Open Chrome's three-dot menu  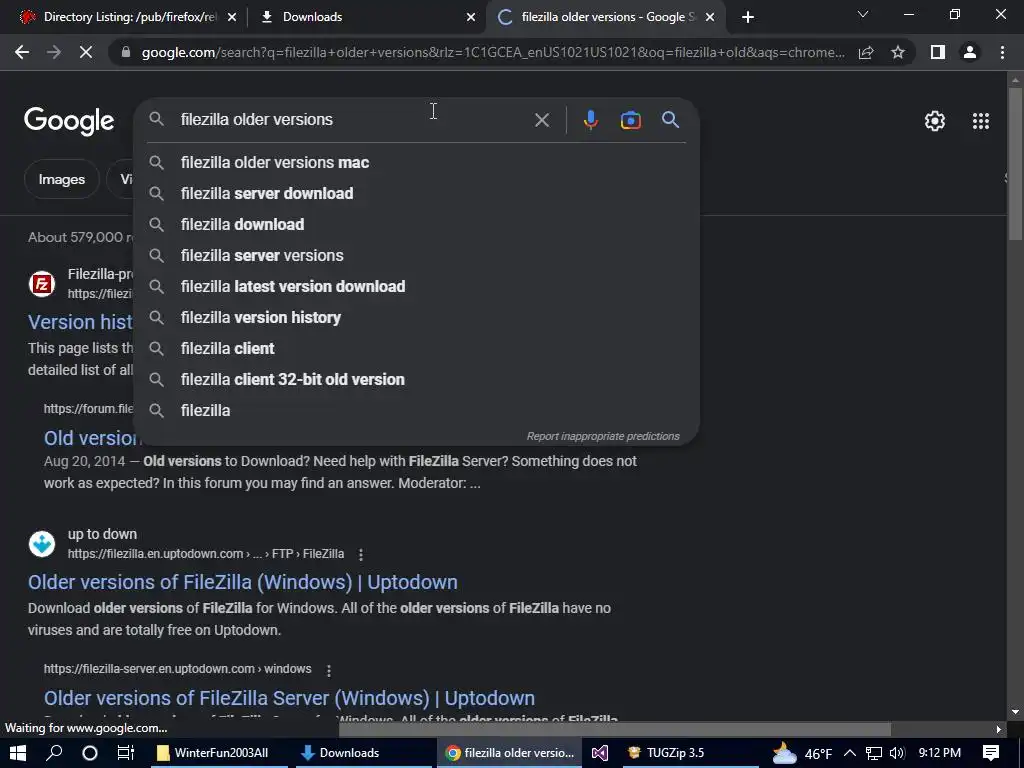(x=1002, y=52)
